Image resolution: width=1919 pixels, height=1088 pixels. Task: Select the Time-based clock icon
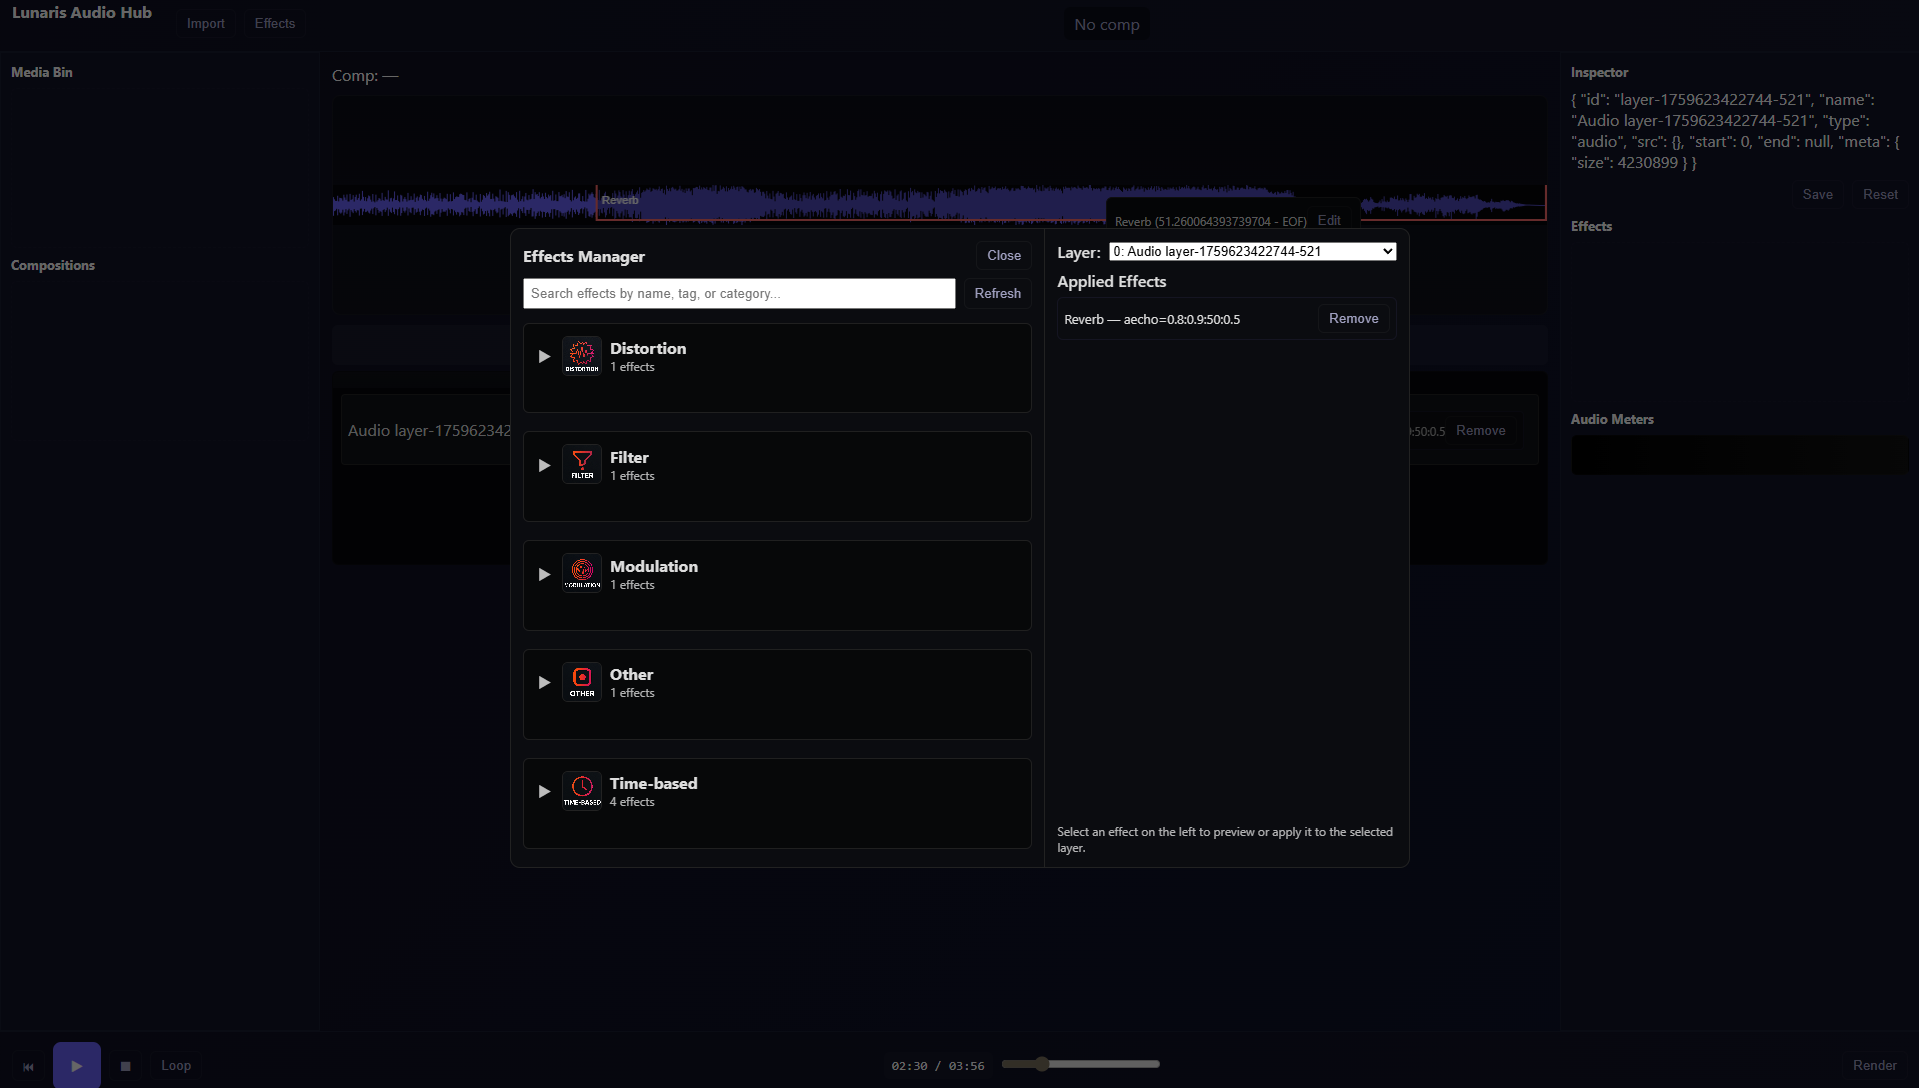(581, 789)
